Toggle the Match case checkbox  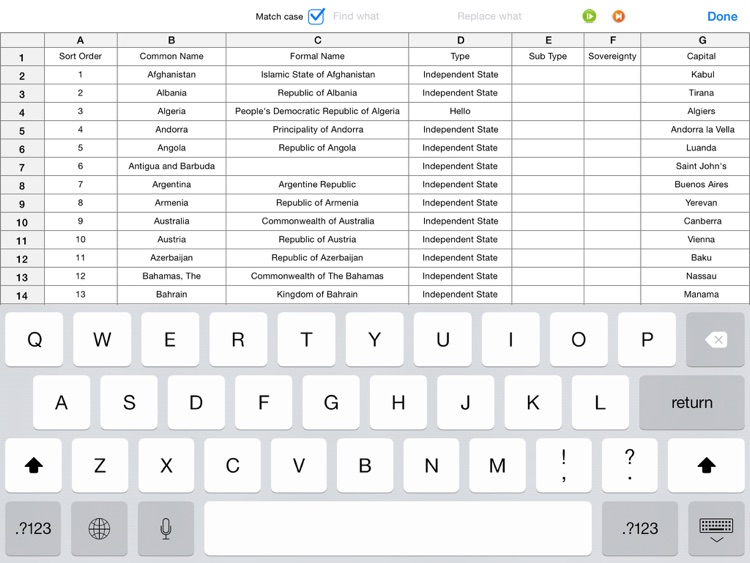(x=316, y=16)
